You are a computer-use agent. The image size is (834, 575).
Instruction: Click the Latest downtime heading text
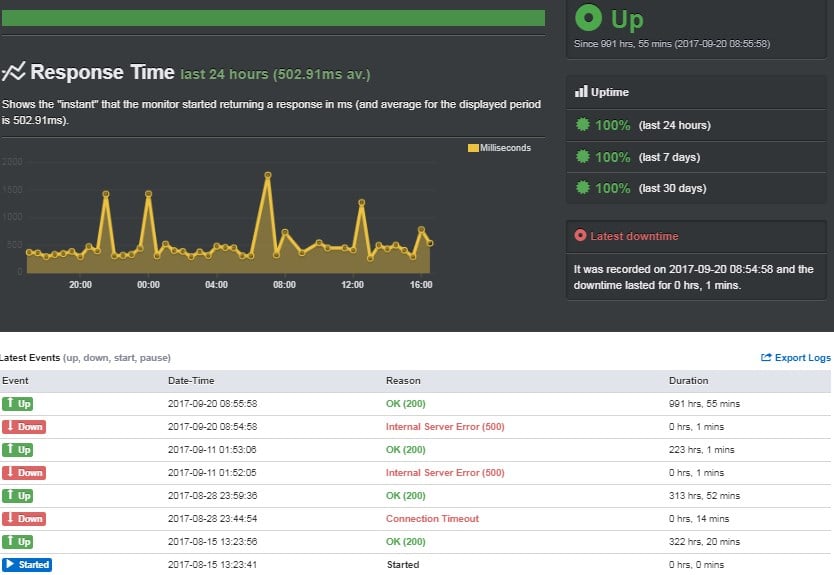634,236
